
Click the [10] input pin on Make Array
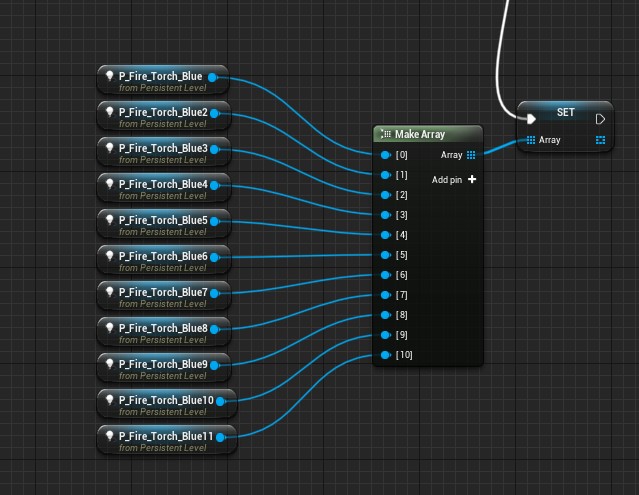click(386, 355)
